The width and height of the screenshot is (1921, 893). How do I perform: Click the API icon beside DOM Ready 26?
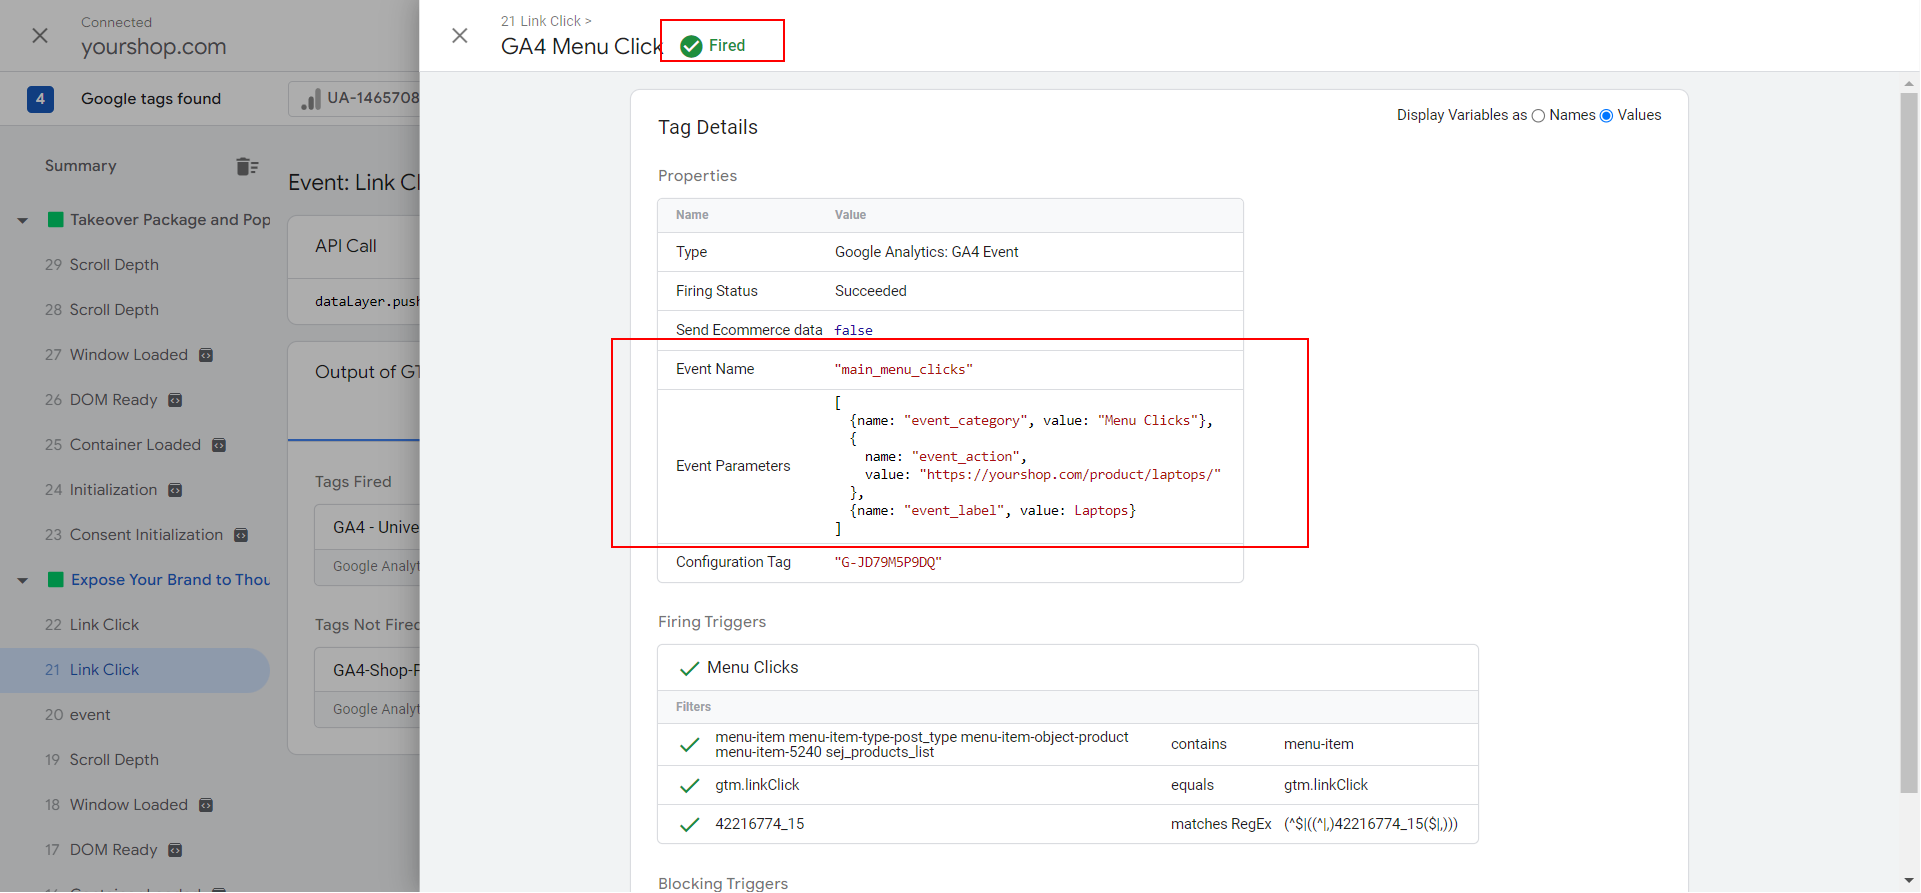175,400
